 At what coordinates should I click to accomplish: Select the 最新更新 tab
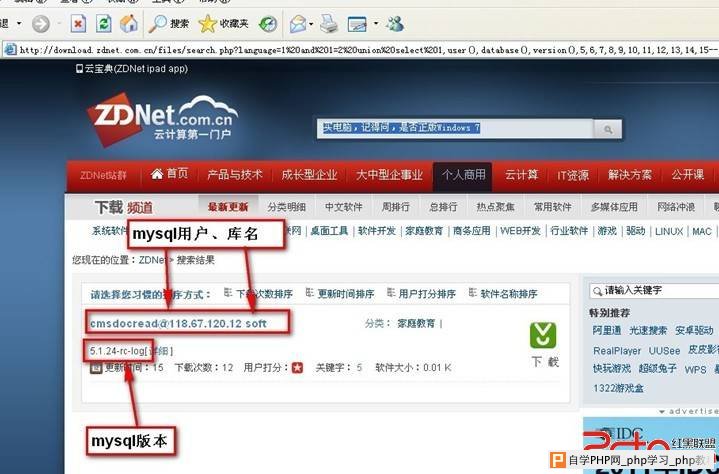click(x=228, y=207)
